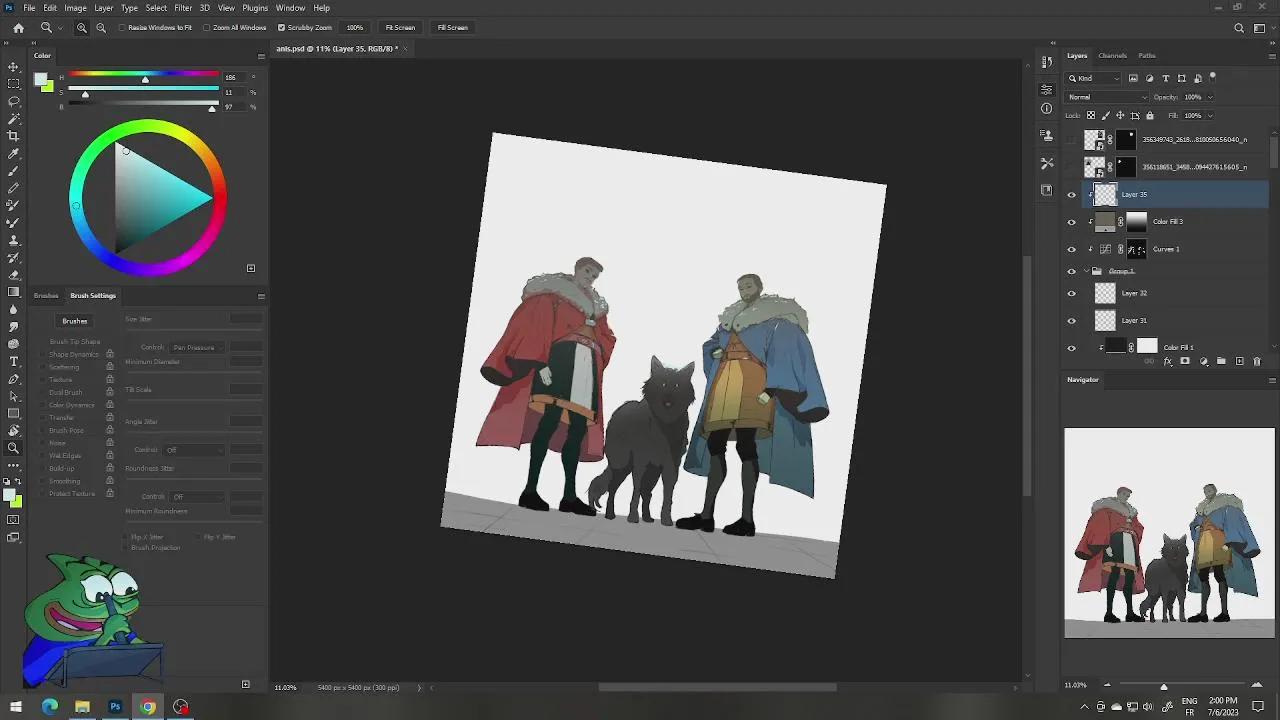This screenshot has width=1280, height=720.
Task: Select the Hand tool
Action: [14, 431]
